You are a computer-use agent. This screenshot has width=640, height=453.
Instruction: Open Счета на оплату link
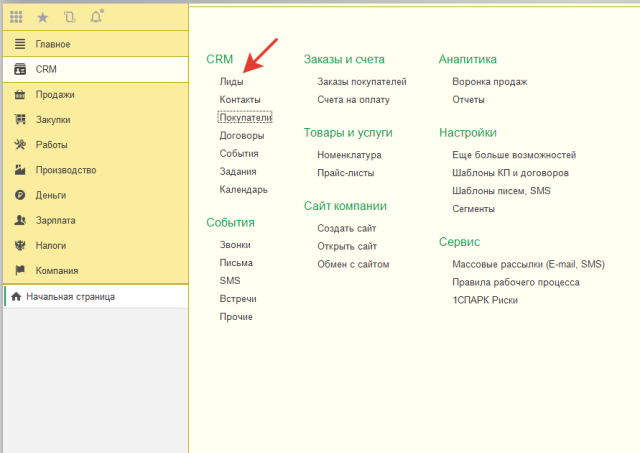[x=353, y=100]
